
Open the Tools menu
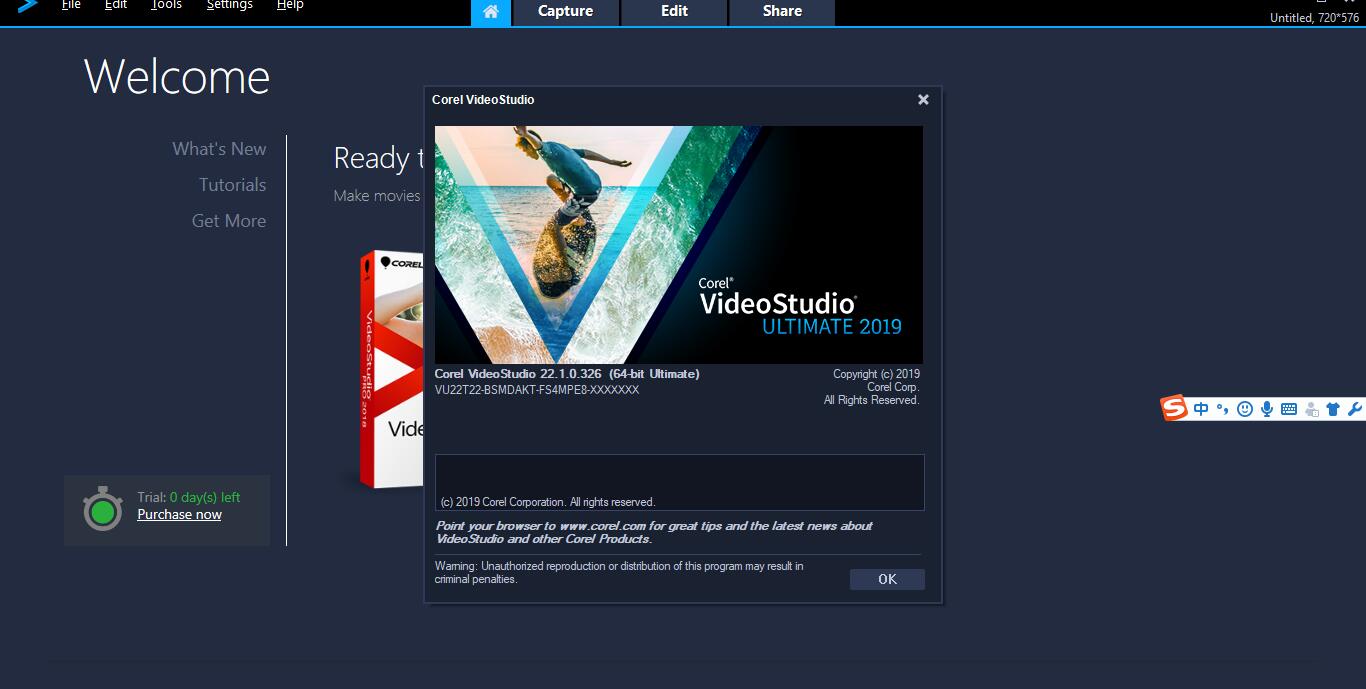pos(166,5)
